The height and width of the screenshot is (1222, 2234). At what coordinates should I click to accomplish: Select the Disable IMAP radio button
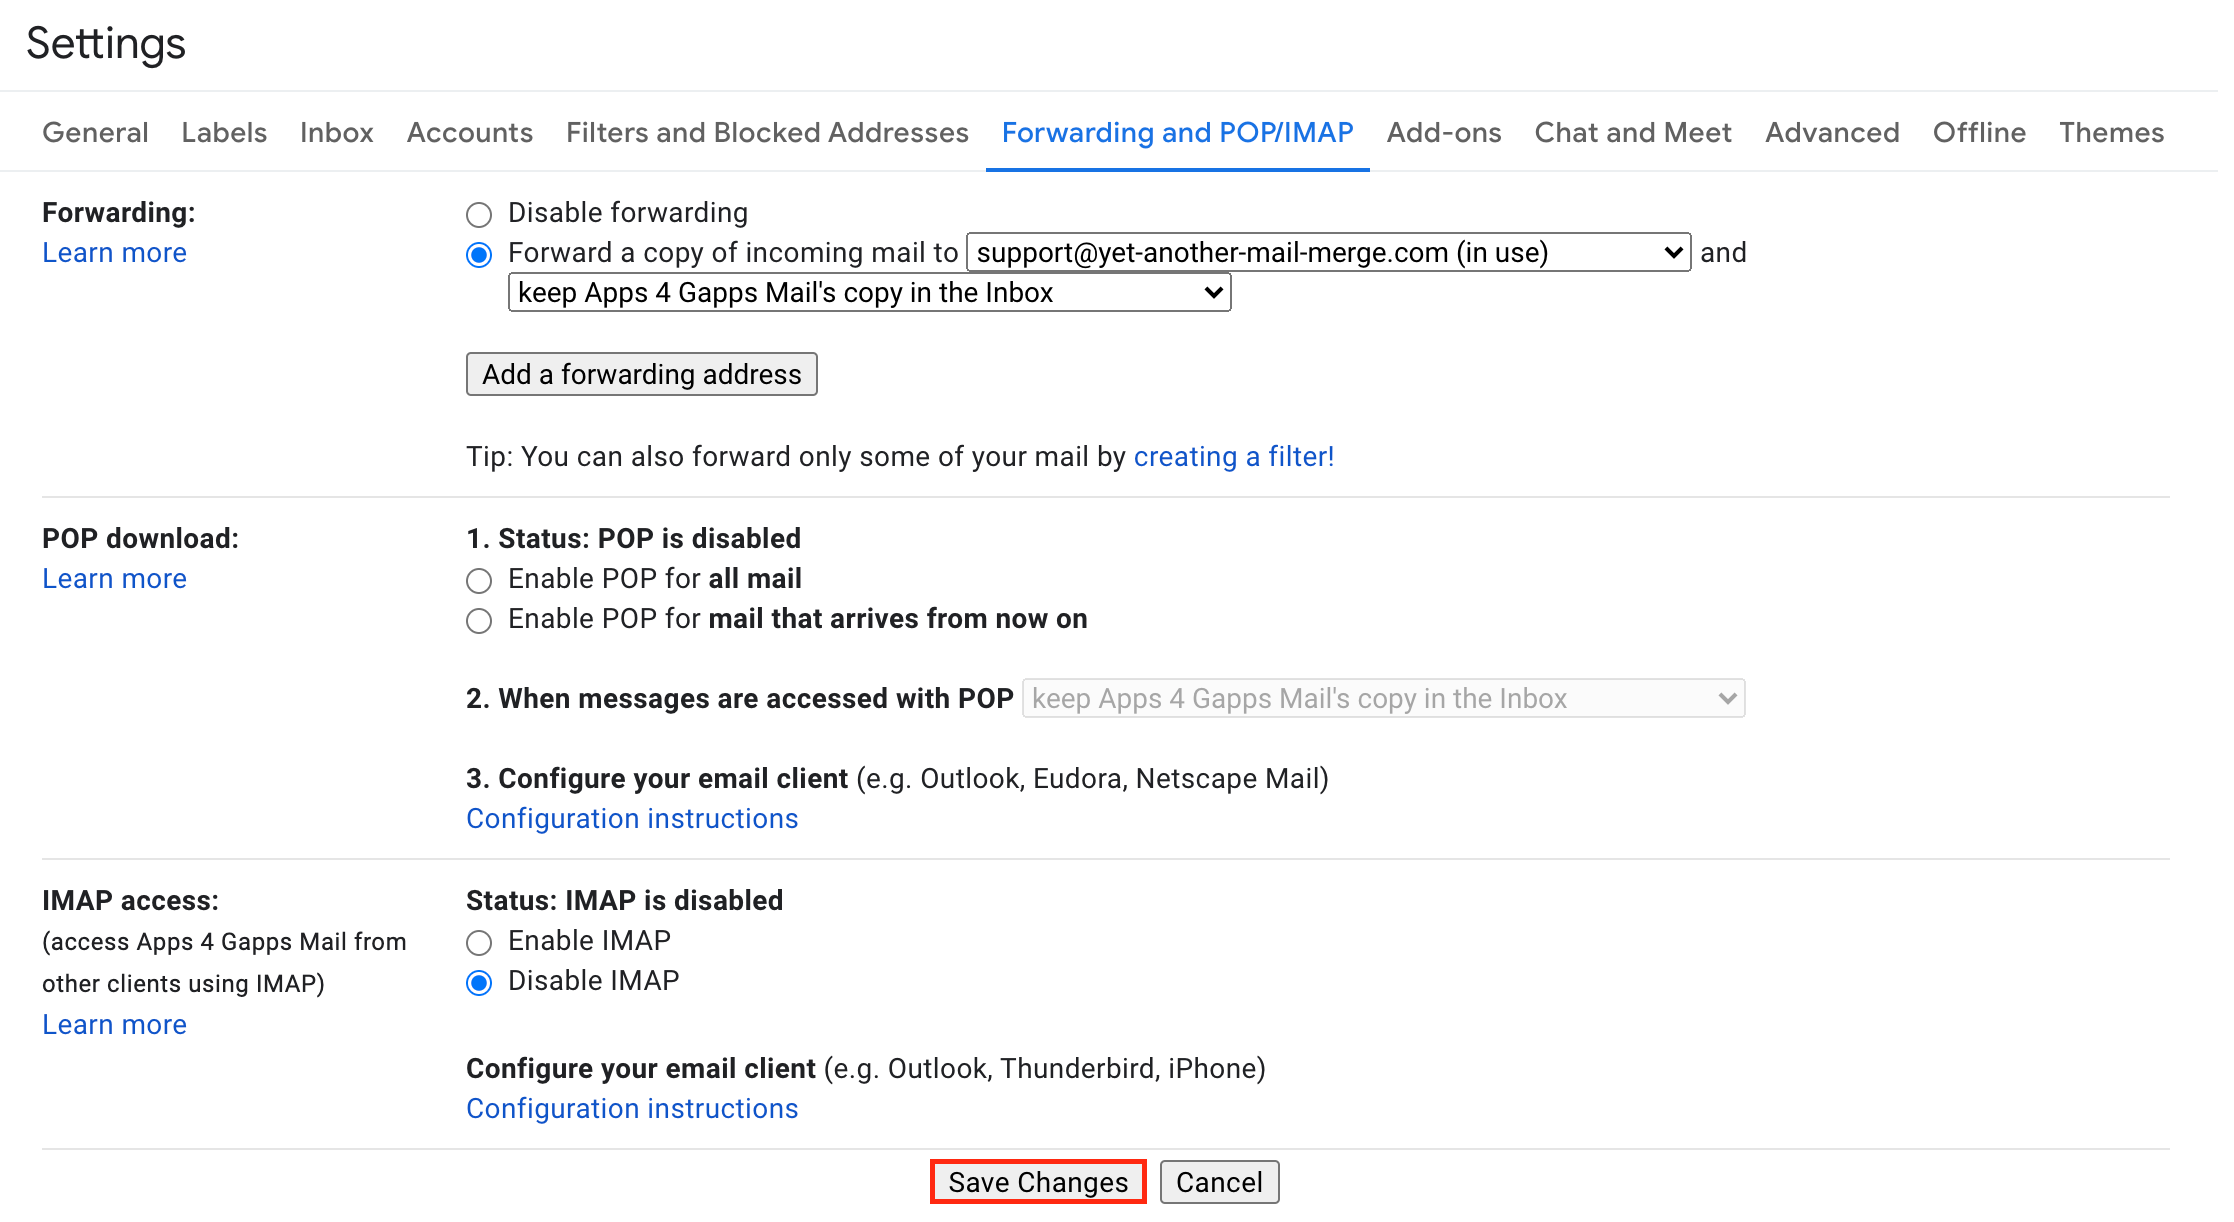[x=479, y=982]
